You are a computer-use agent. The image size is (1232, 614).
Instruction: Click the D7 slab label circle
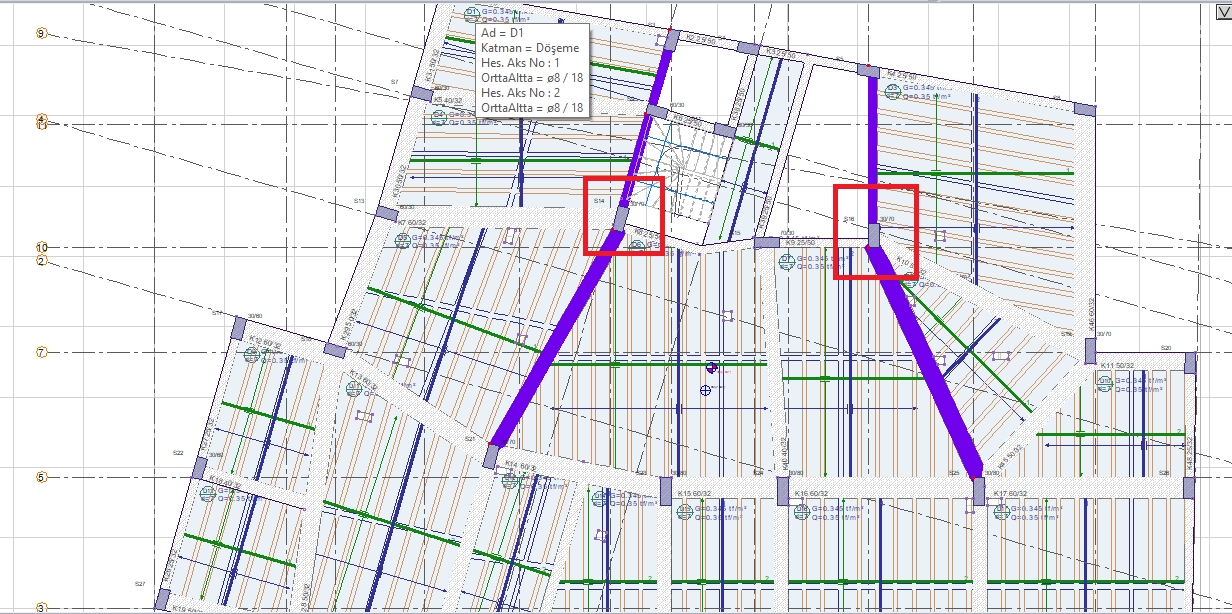coord(786,263)
